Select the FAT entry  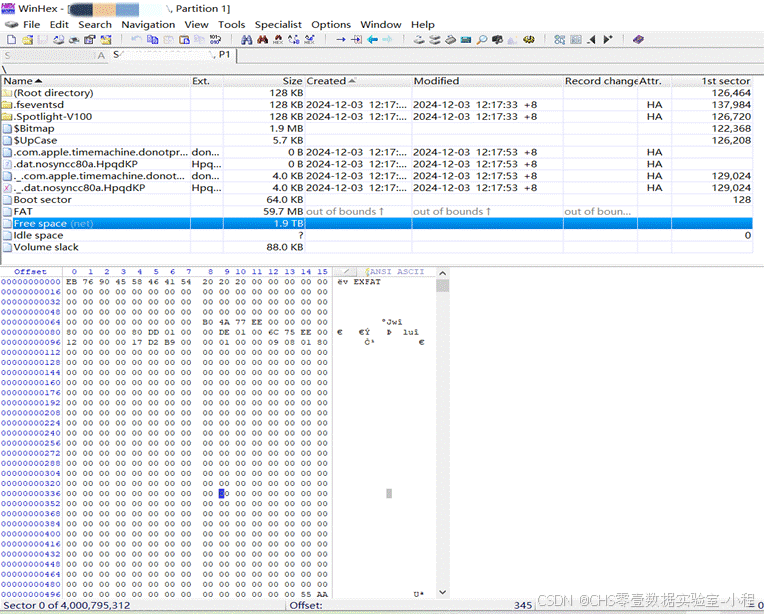point(377,211)
